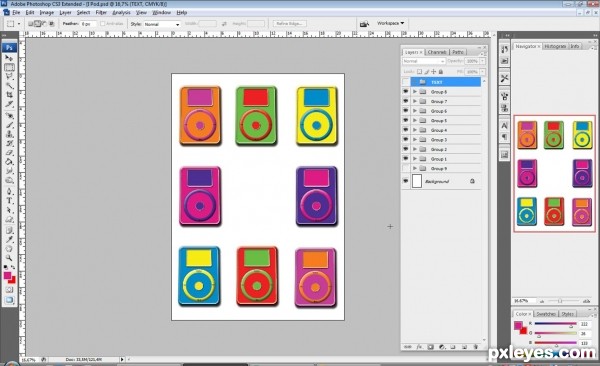Open the File menu

[16, 13]
